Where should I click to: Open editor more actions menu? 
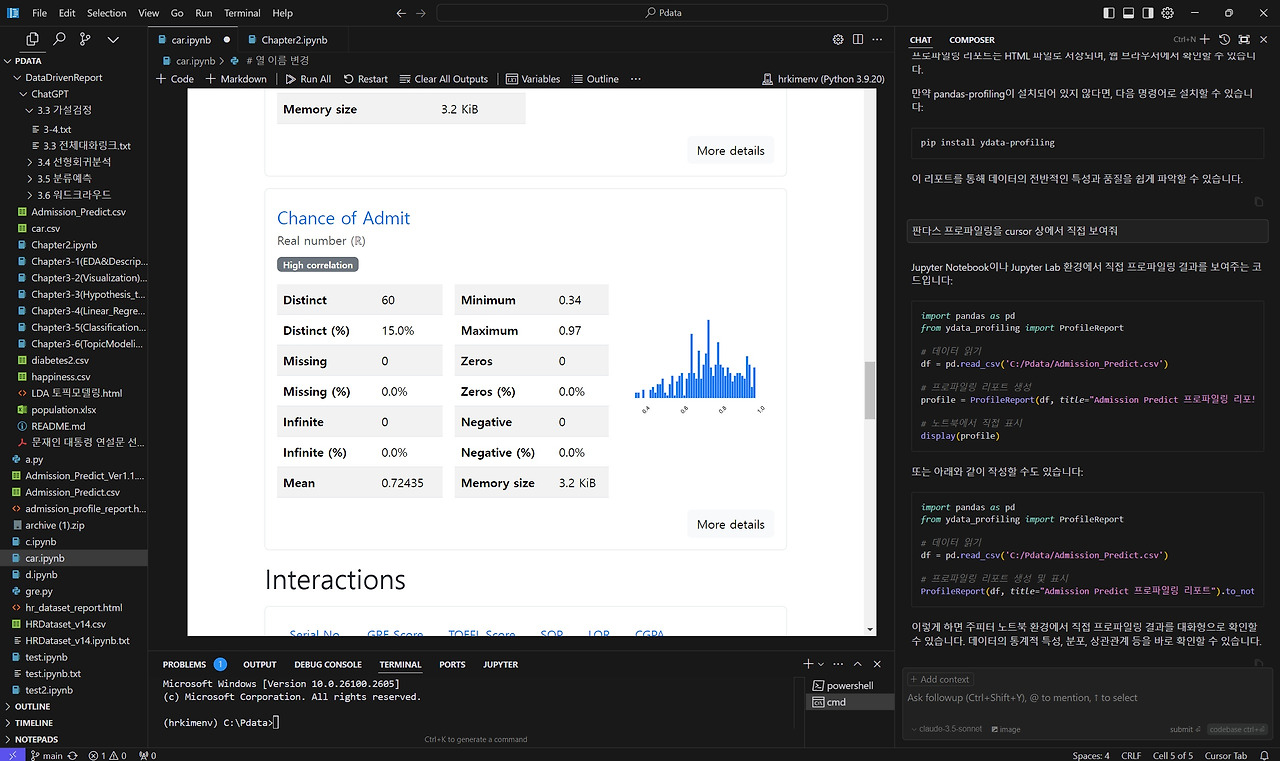(878, 40)
